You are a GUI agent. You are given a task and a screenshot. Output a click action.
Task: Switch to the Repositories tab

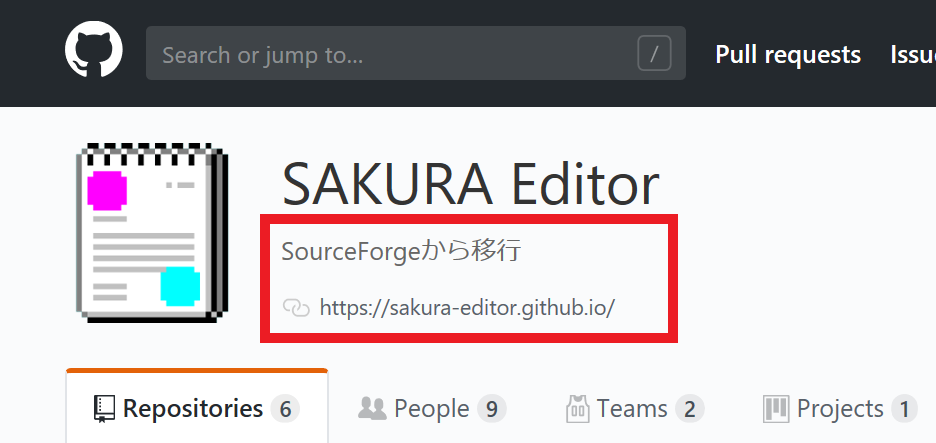(x=197, y=408)
